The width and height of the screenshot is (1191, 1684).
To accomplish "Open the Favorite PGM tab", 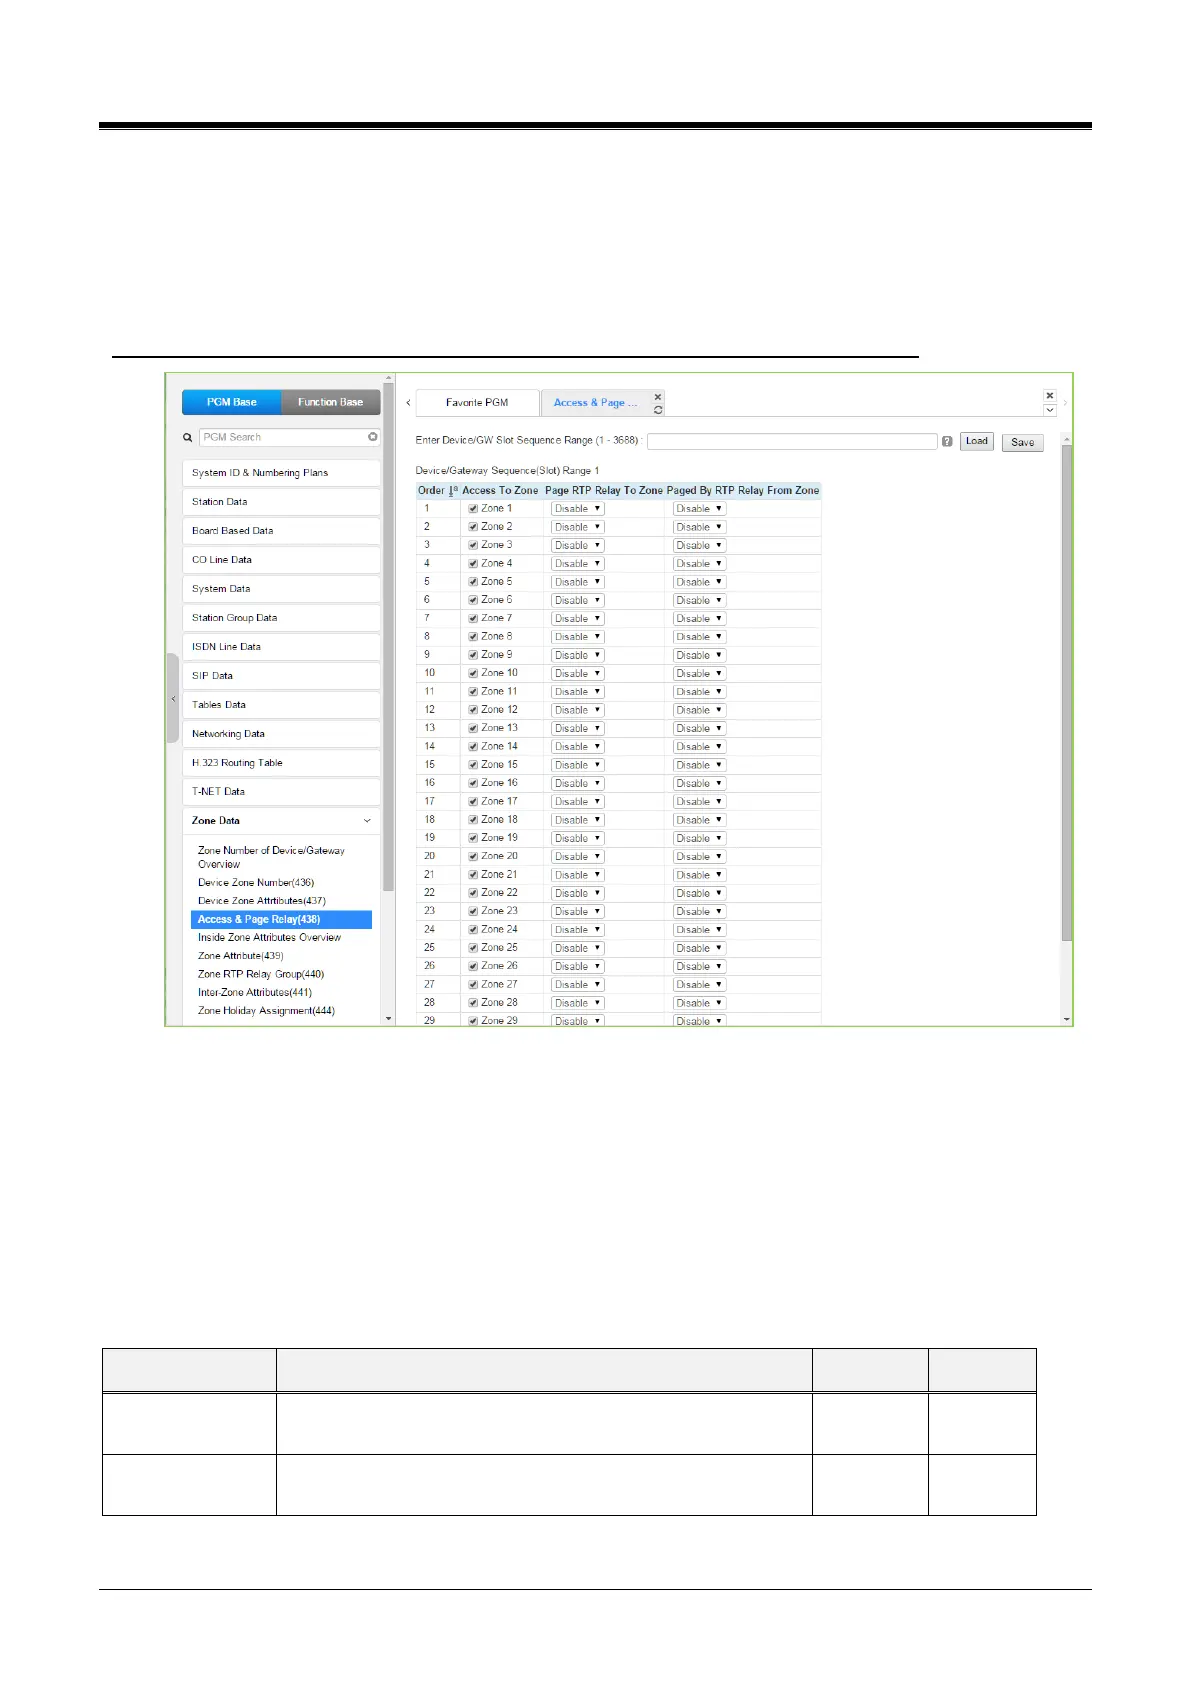I will tap(477, 403).
